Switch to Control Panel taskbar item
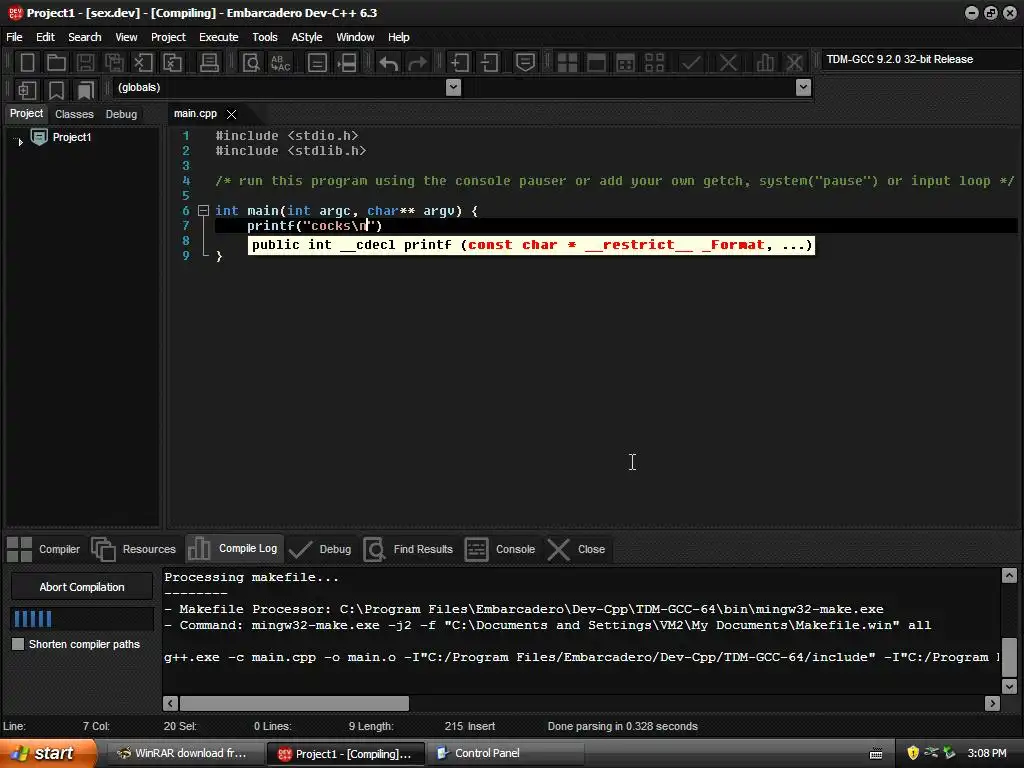Screen dimensions: 1024x768 [x=505, y=754]
